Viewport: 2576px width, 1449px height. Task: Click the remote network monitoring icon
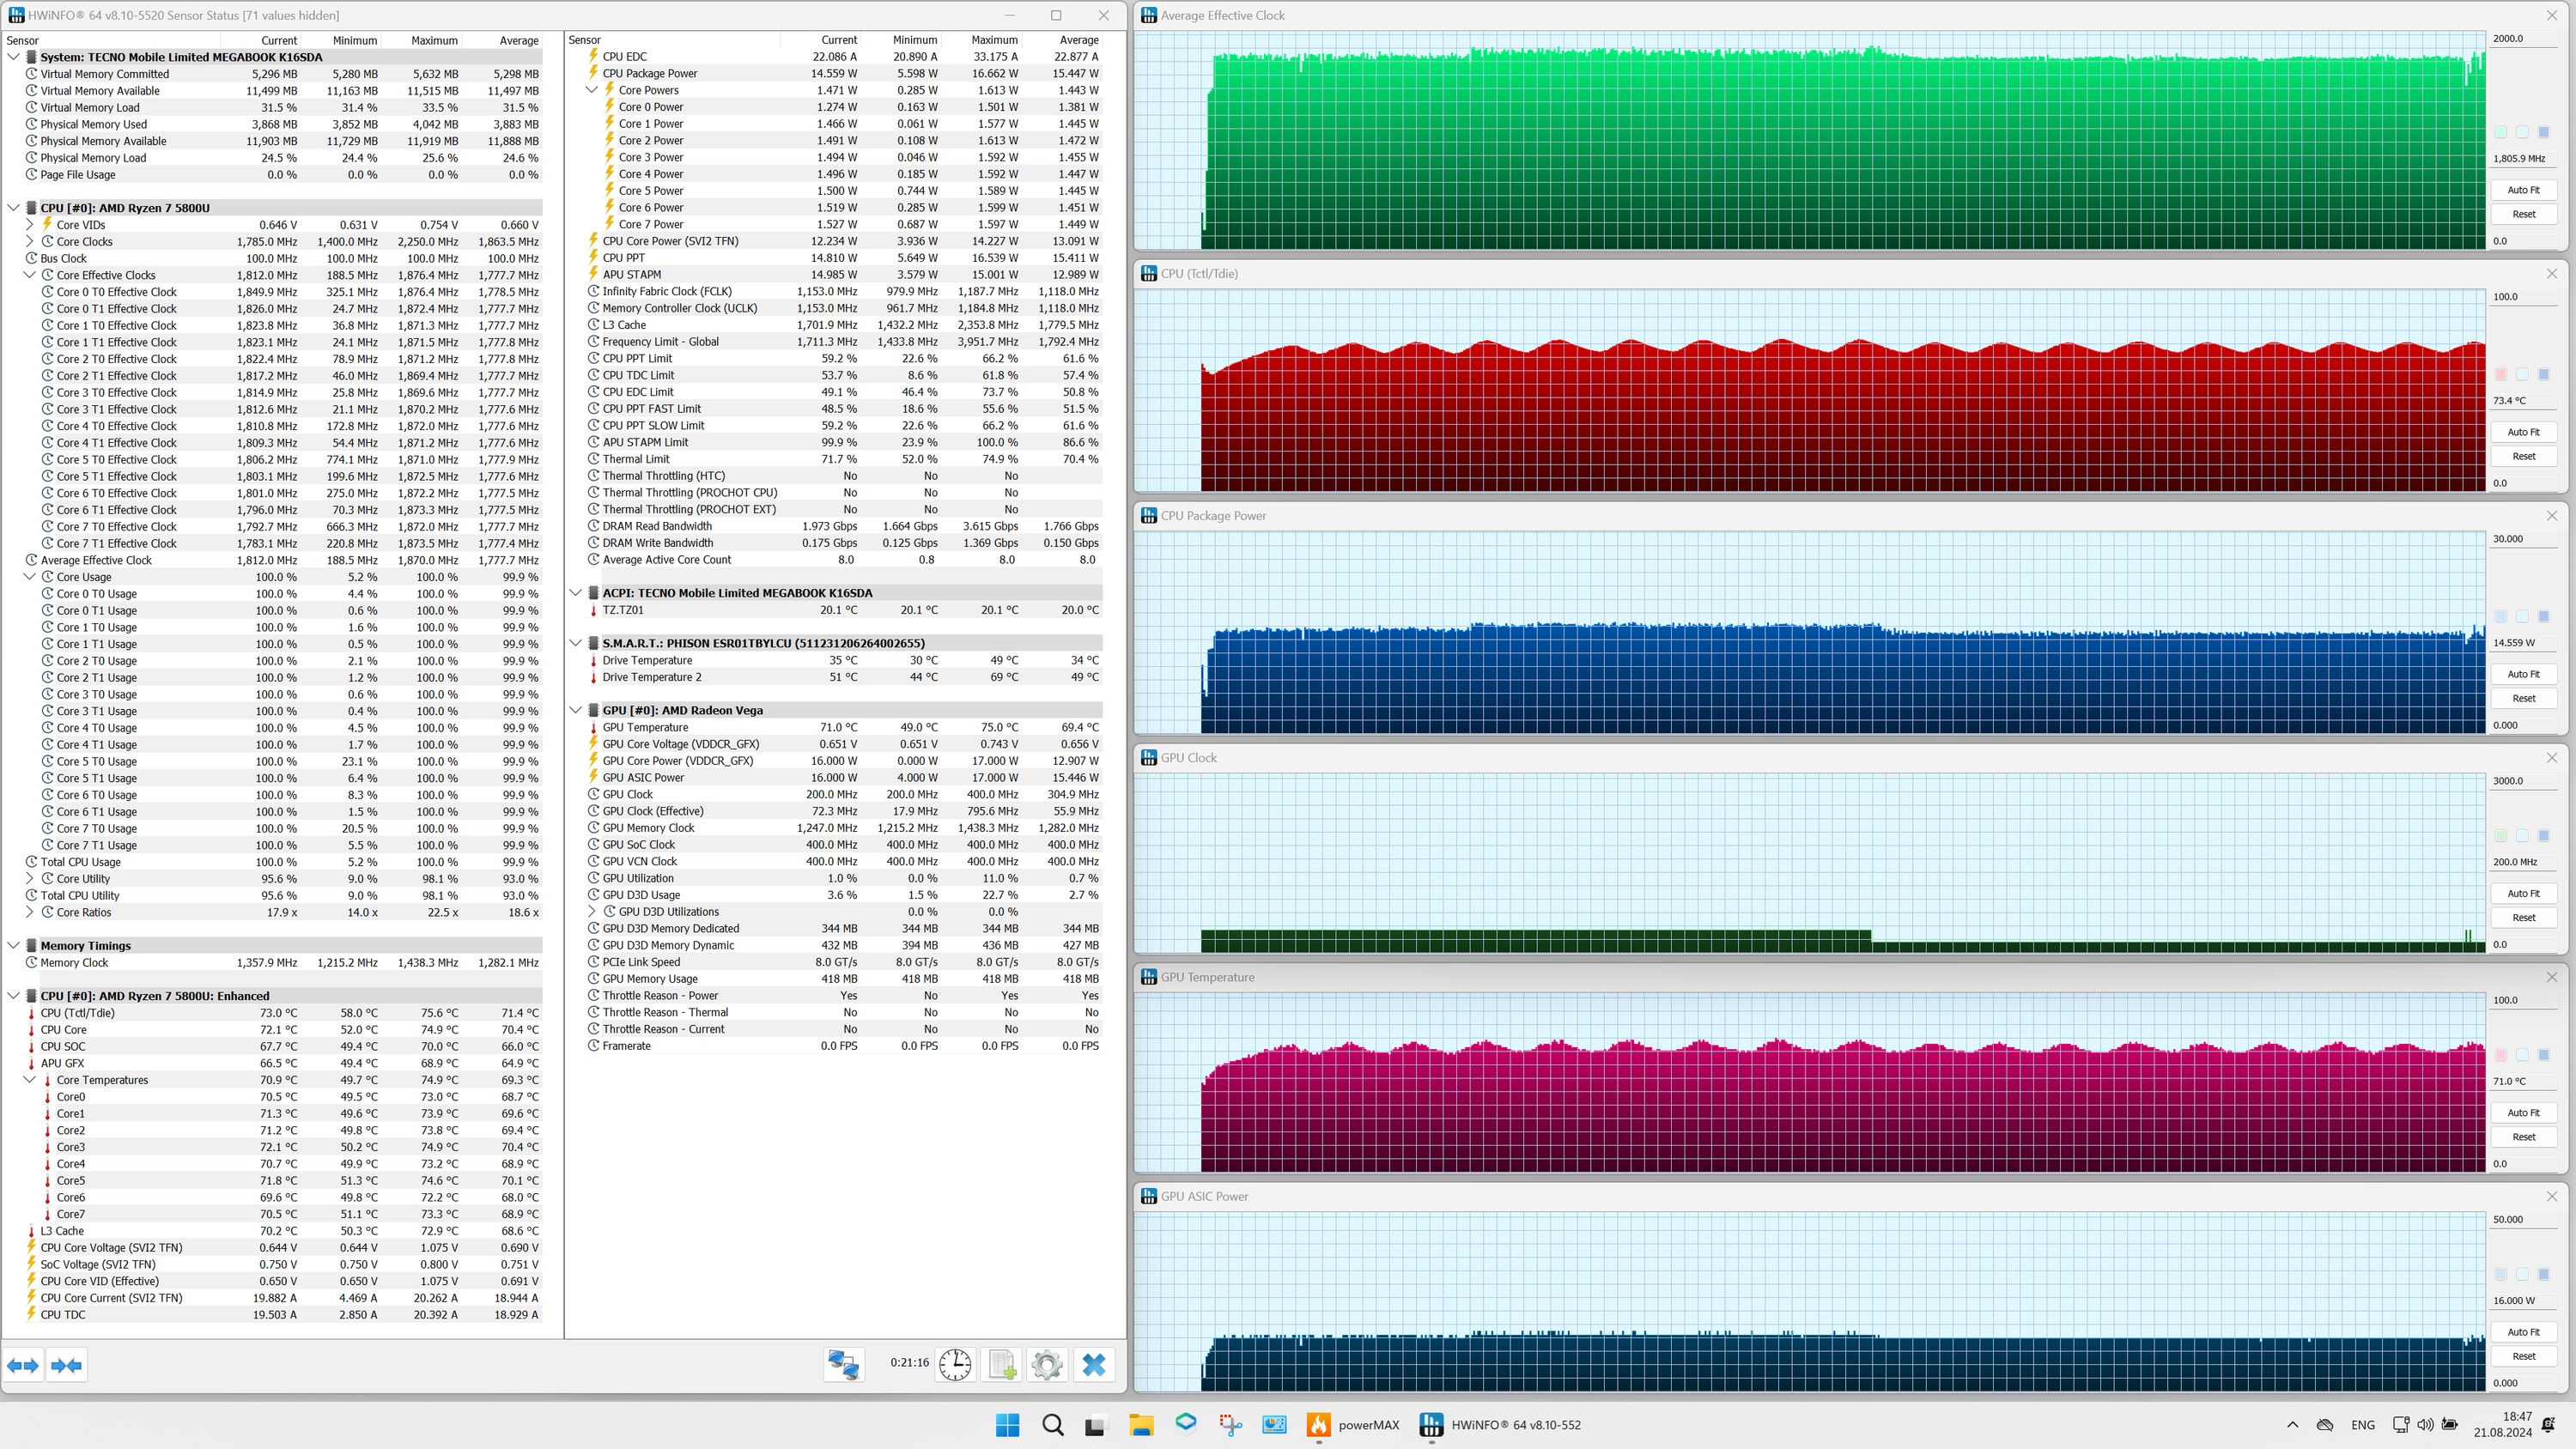pos(843,1364)
